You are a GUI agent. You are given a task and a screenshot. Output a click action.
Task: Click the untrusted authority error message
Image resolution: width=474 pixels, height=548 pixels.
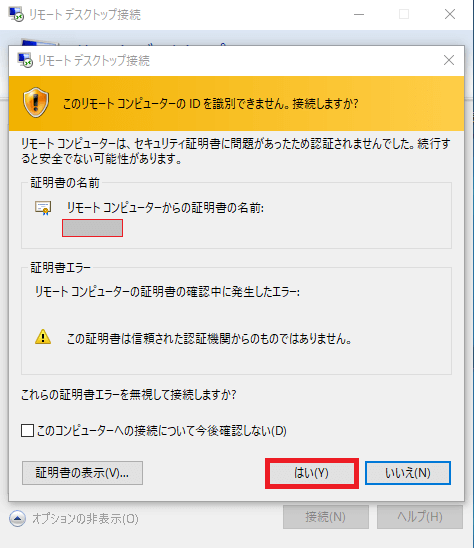click(x=209, y=338)
